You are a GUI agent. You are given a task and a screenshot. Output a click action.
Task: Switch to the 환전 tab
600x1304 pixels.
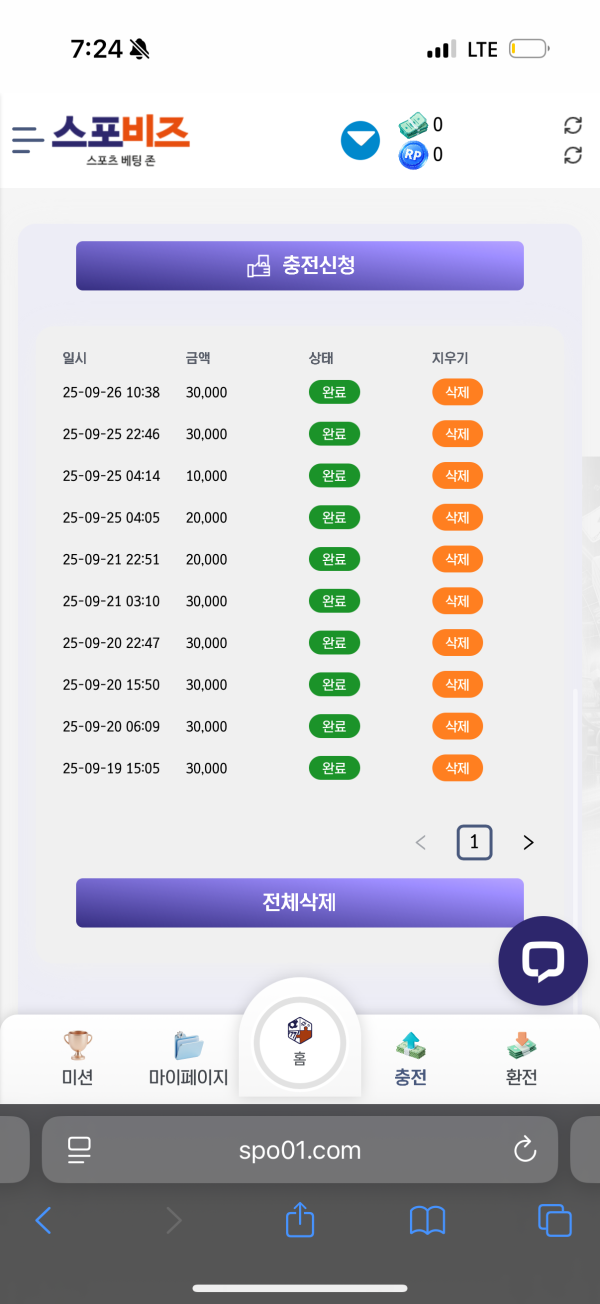(x=521, y=1059)
